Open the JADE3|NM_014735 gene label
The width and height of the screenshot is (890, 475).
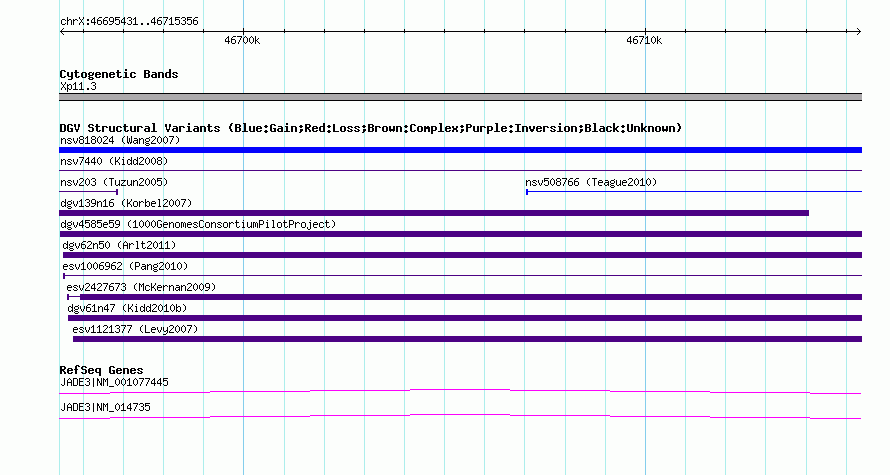click(105, 407)
